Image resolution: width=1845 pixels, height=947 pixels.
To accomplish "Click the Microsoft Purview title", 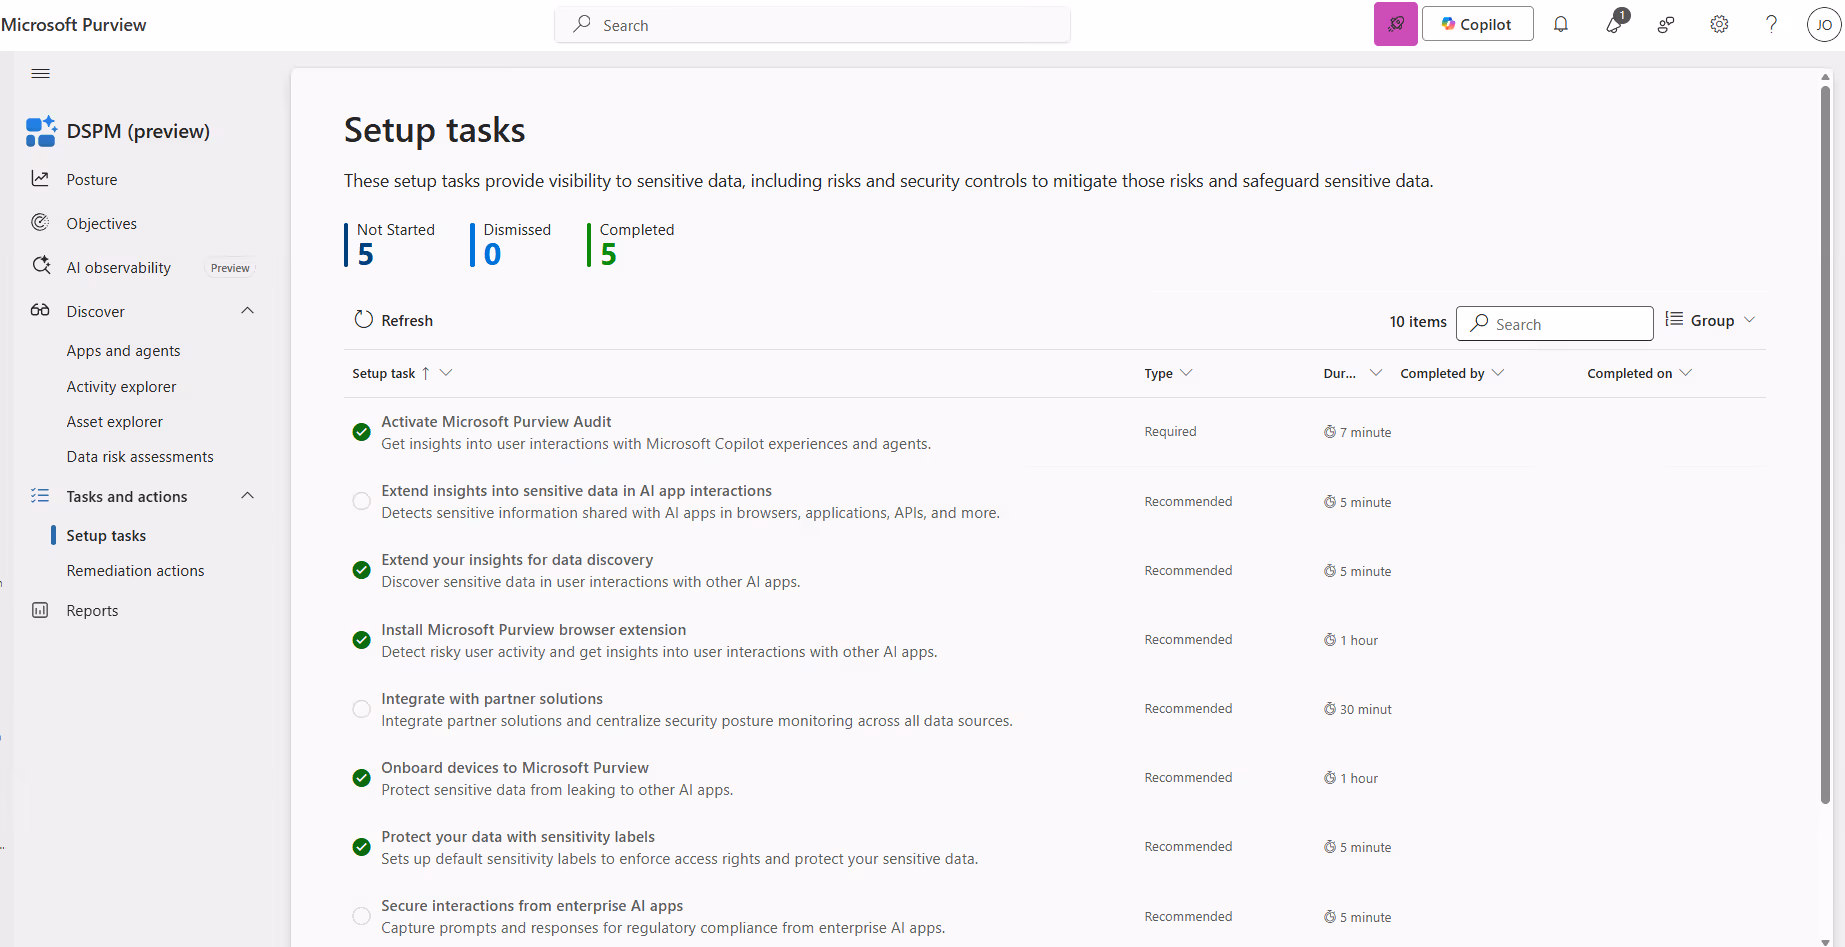I will (x=74, y=24).
